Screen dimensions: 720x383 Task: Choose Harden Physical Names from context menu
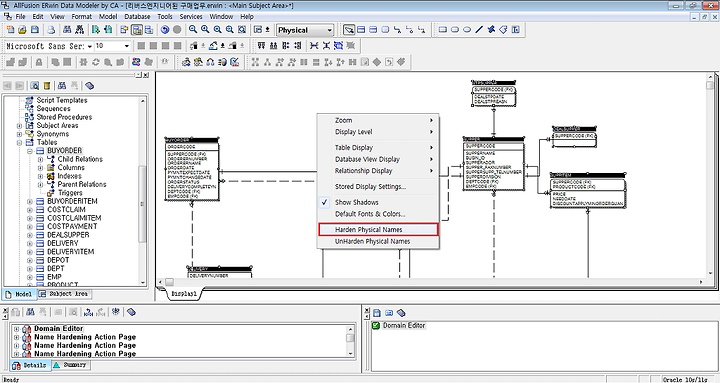click(378, 230)
